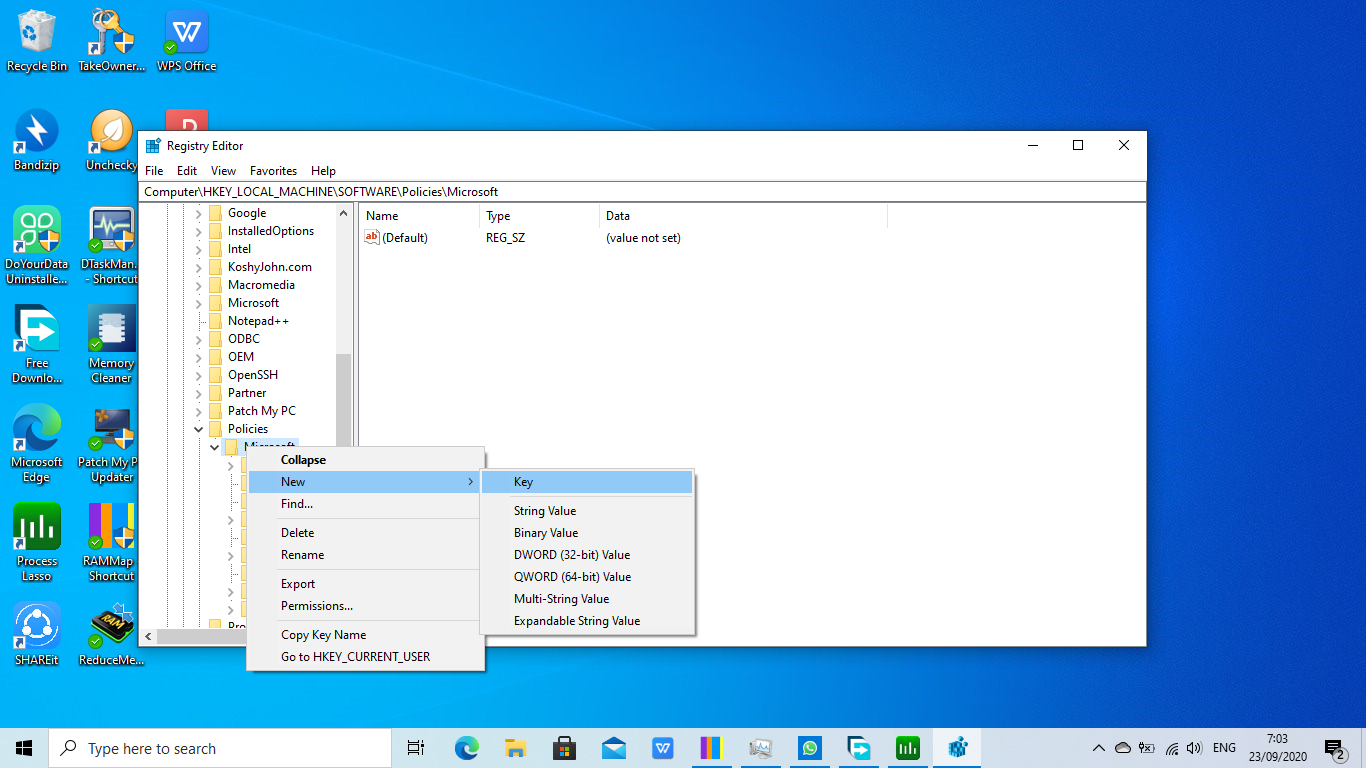The height and width of the screenshot is (768, 1366).
Task: Click the Registry Editor taskbar icon
Action: (959, 748)
